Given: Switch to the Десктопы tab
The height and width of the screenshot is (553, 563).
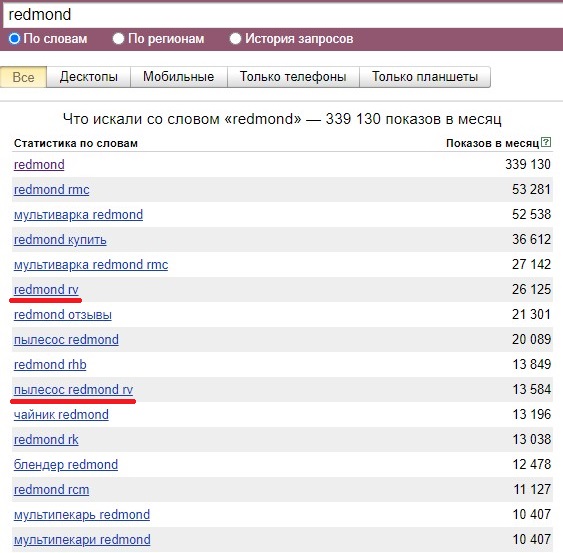Looking at the screenshot, I should 88,77.
